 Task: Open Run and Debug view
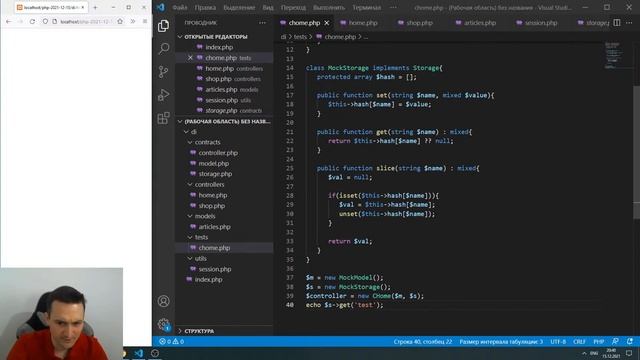163,95
